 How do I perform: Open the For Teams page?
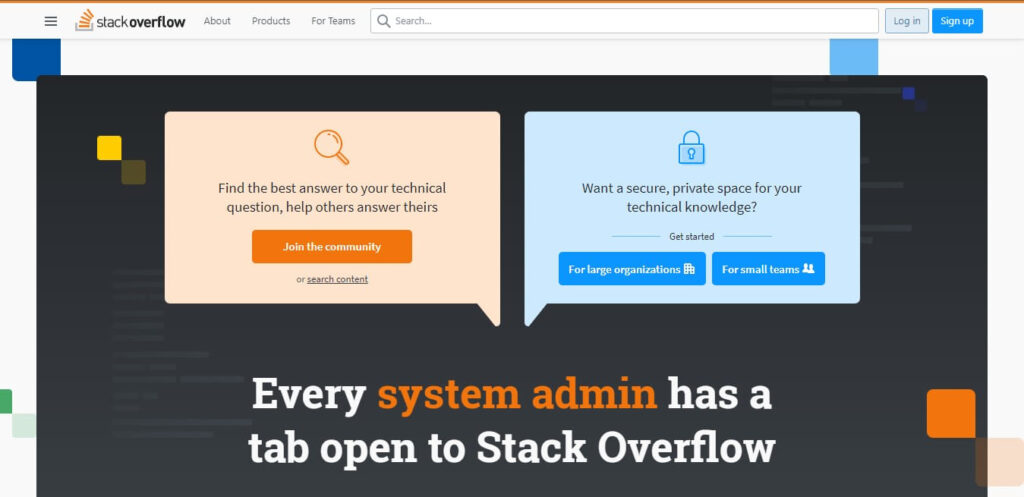click(333, 21)
